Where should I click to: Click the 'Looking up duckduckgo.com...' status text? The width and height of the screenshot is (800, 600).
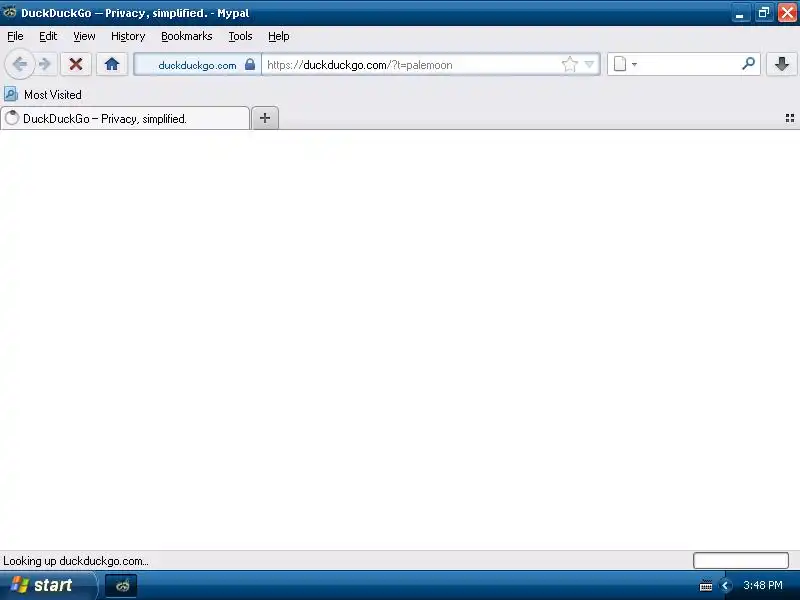[x=76, y=561]
